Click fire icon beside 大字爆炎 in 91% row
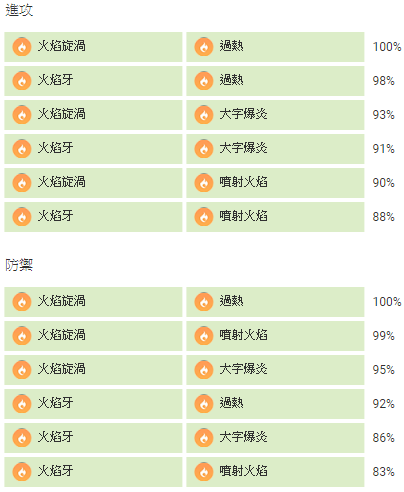 click(204, 149)
